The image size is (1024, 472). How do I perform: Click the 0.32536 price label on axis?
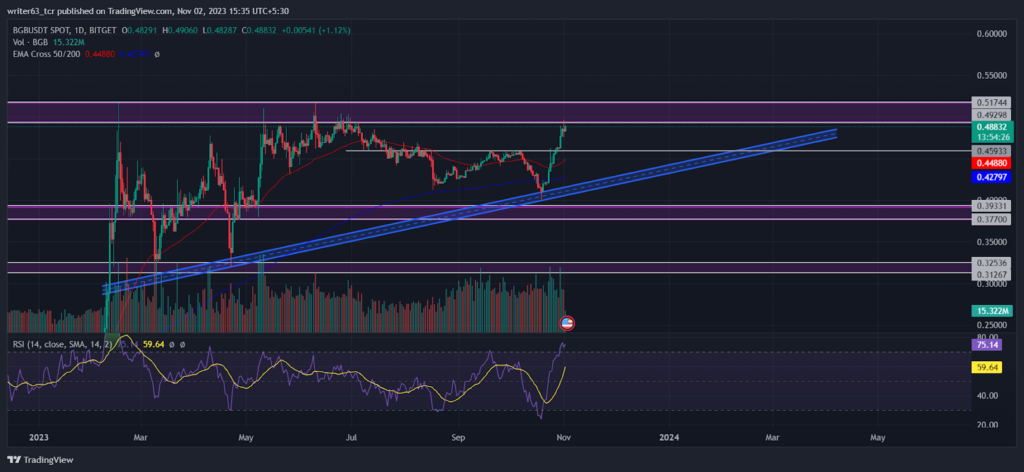(x=991, y=262)
